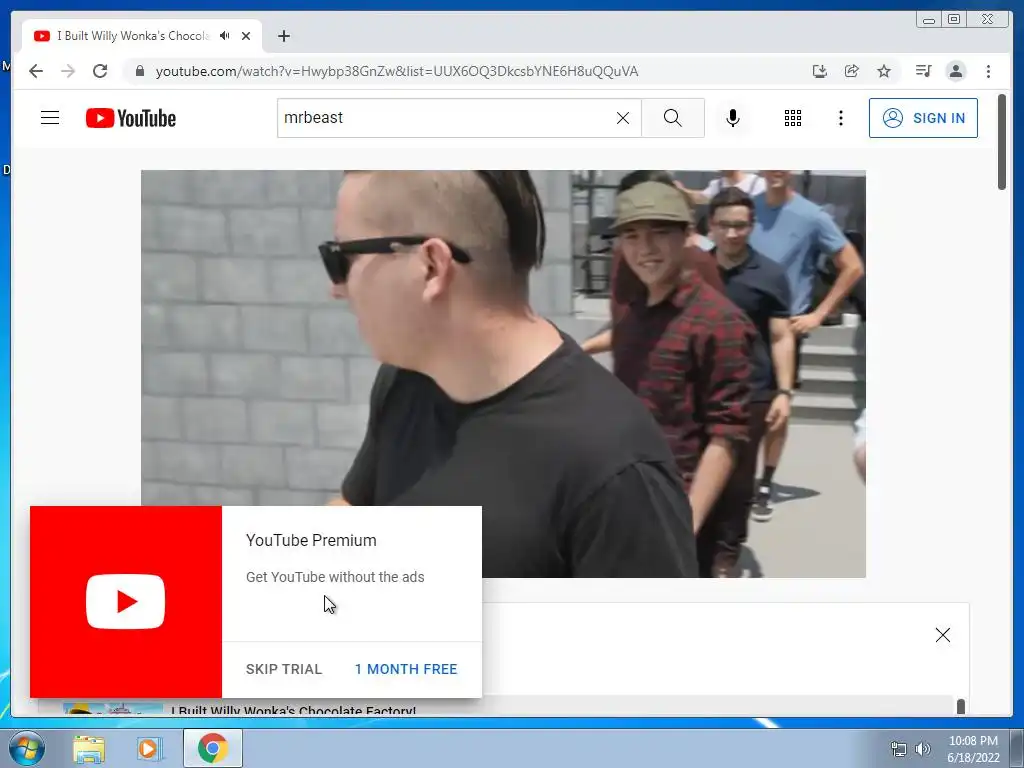Viewport: 1024px width, 768px height.
Task: Click the page vertical scrollbar thumb
Action: (x=1002, y=141)
